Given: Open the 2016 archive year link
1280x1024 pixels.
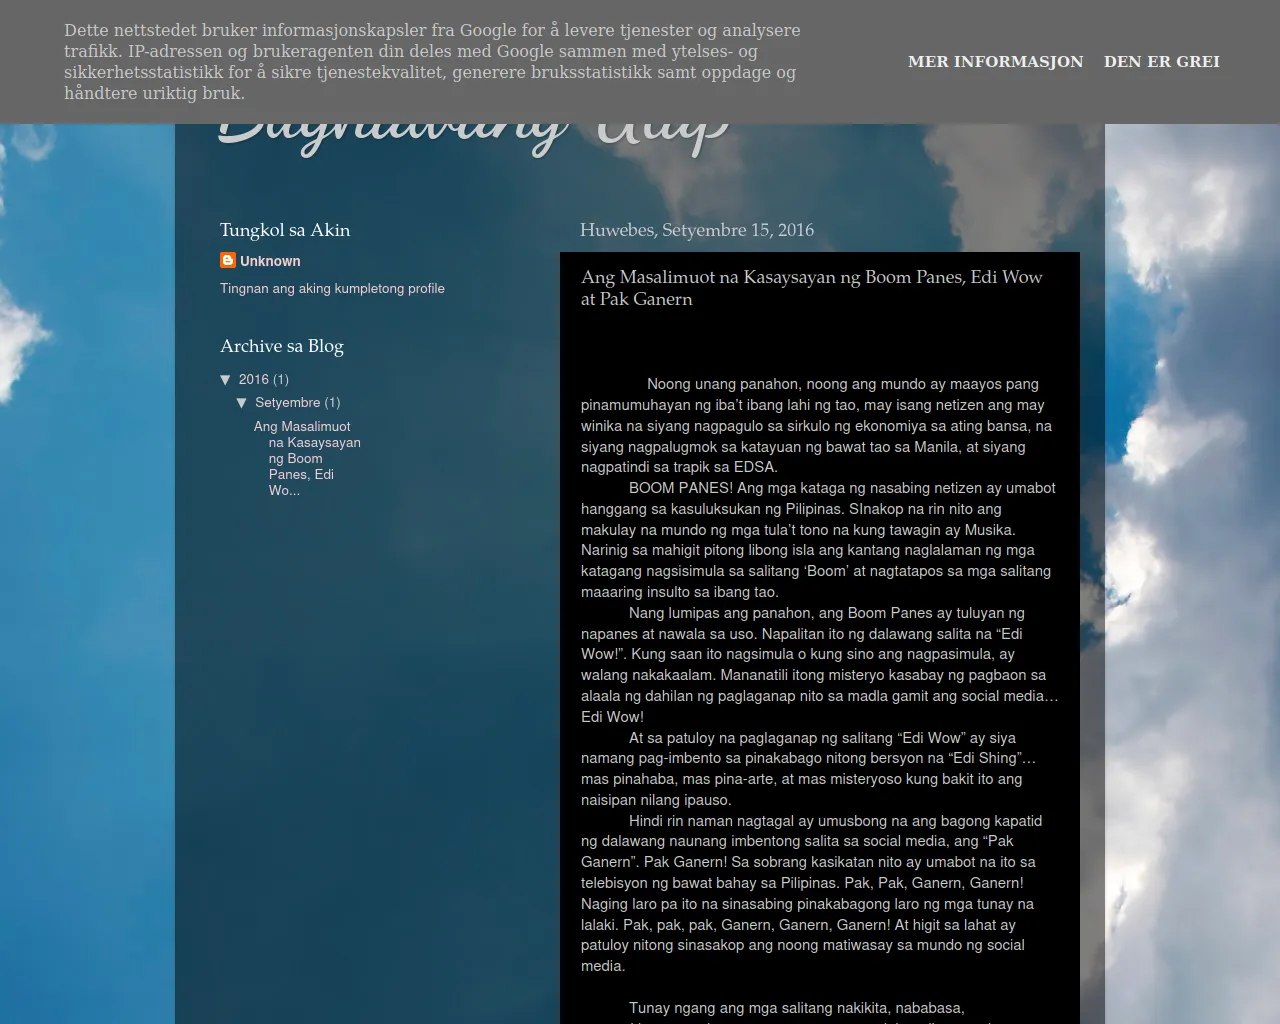Looking at the screenshot, I should coord(253,380).
